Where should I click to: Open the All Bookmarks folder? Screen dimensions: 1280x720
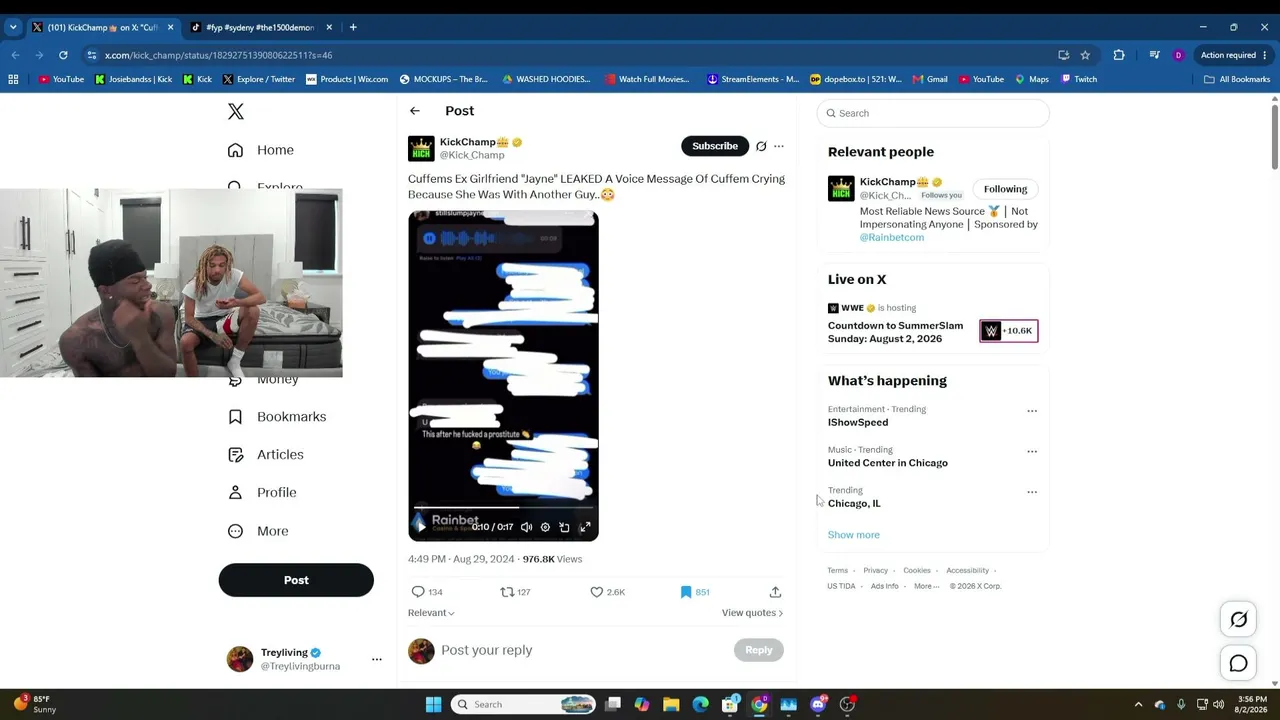pos(1237,79)
